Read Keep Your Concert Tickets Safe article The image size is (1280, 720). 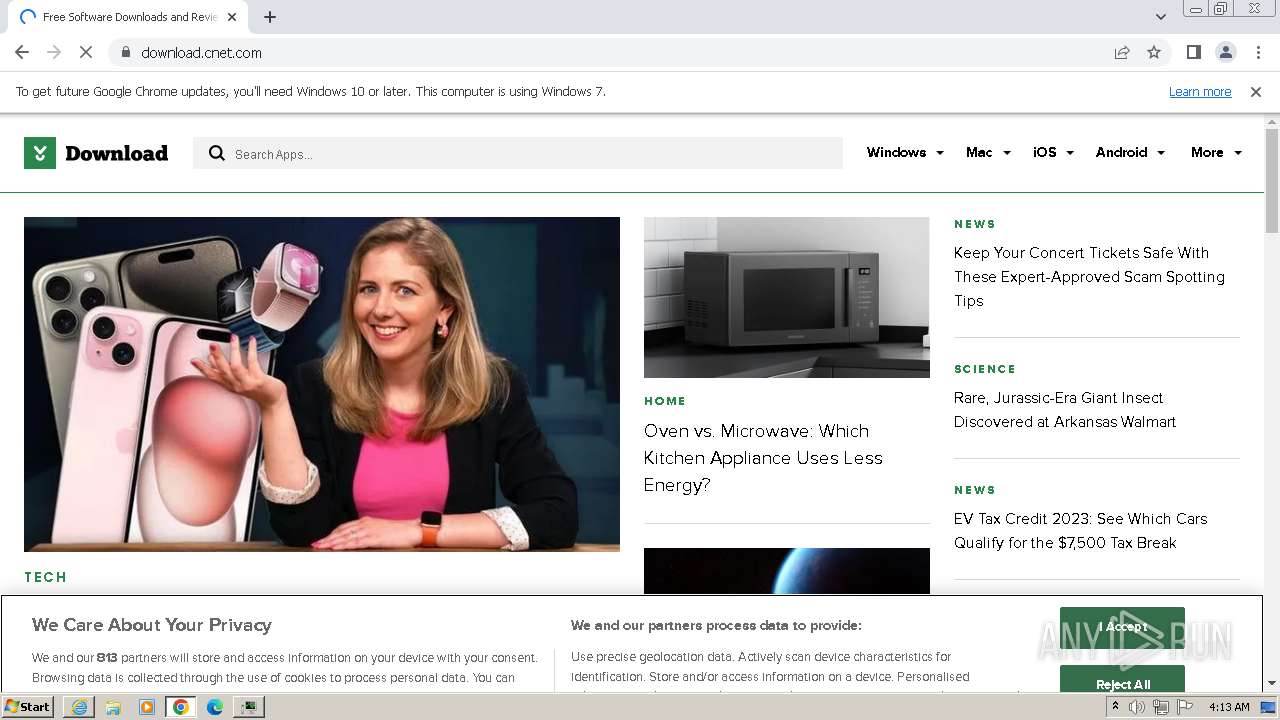point(1089,277)
